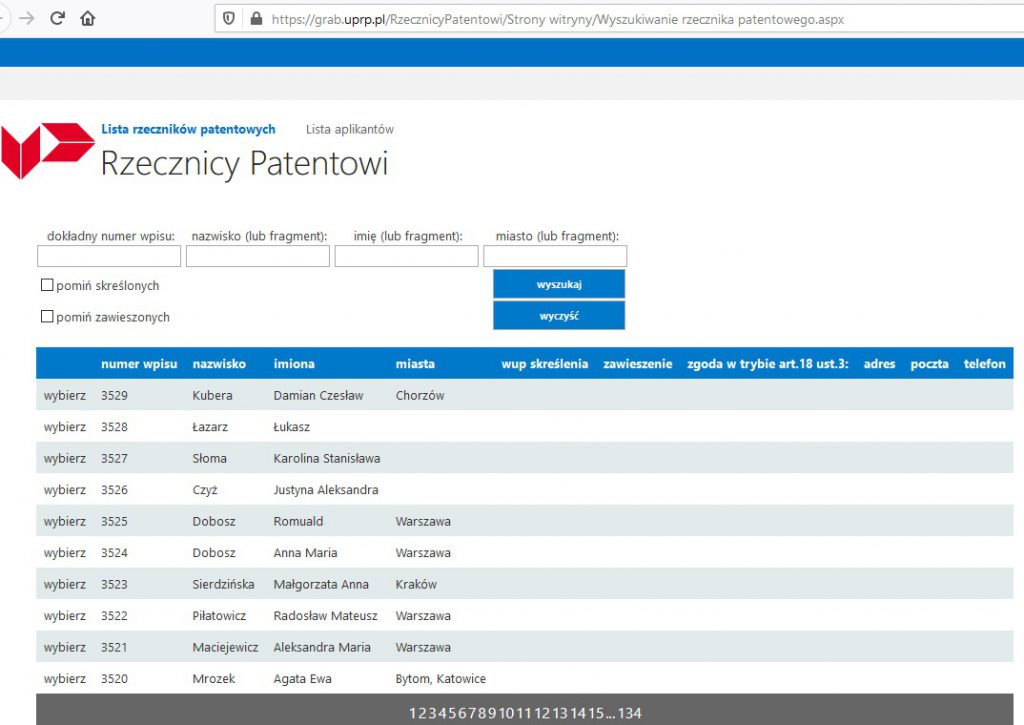Click name cell Agata Ewa

(302, 679)
